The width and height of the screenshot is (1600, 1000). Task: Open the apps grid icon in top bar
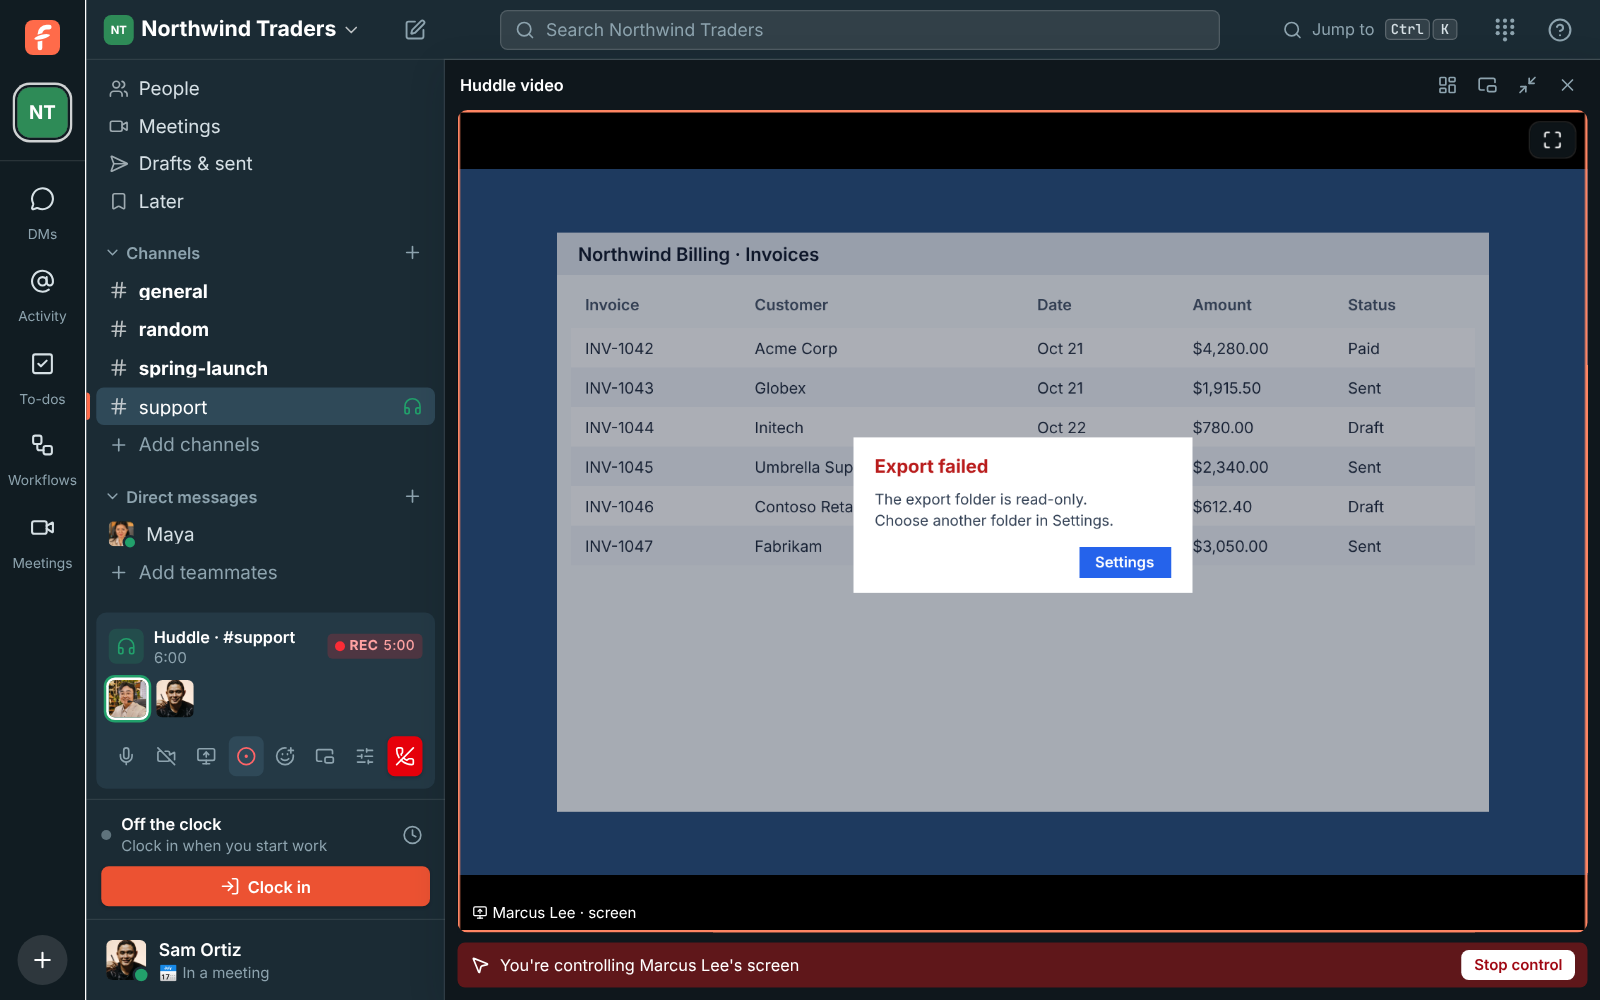coord(1505,30)
